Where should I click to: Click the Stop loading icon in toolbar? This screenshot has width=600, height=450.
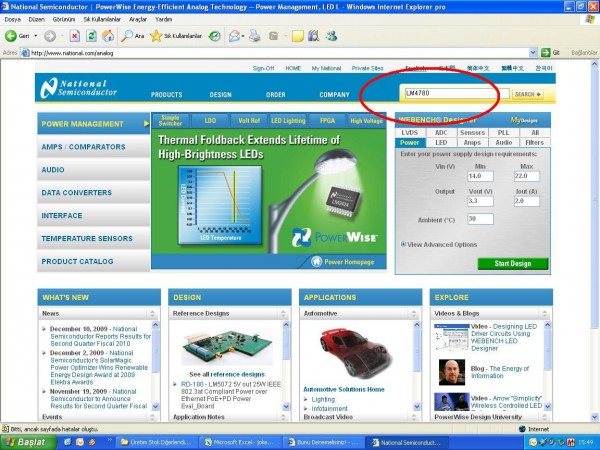point(75,36)
